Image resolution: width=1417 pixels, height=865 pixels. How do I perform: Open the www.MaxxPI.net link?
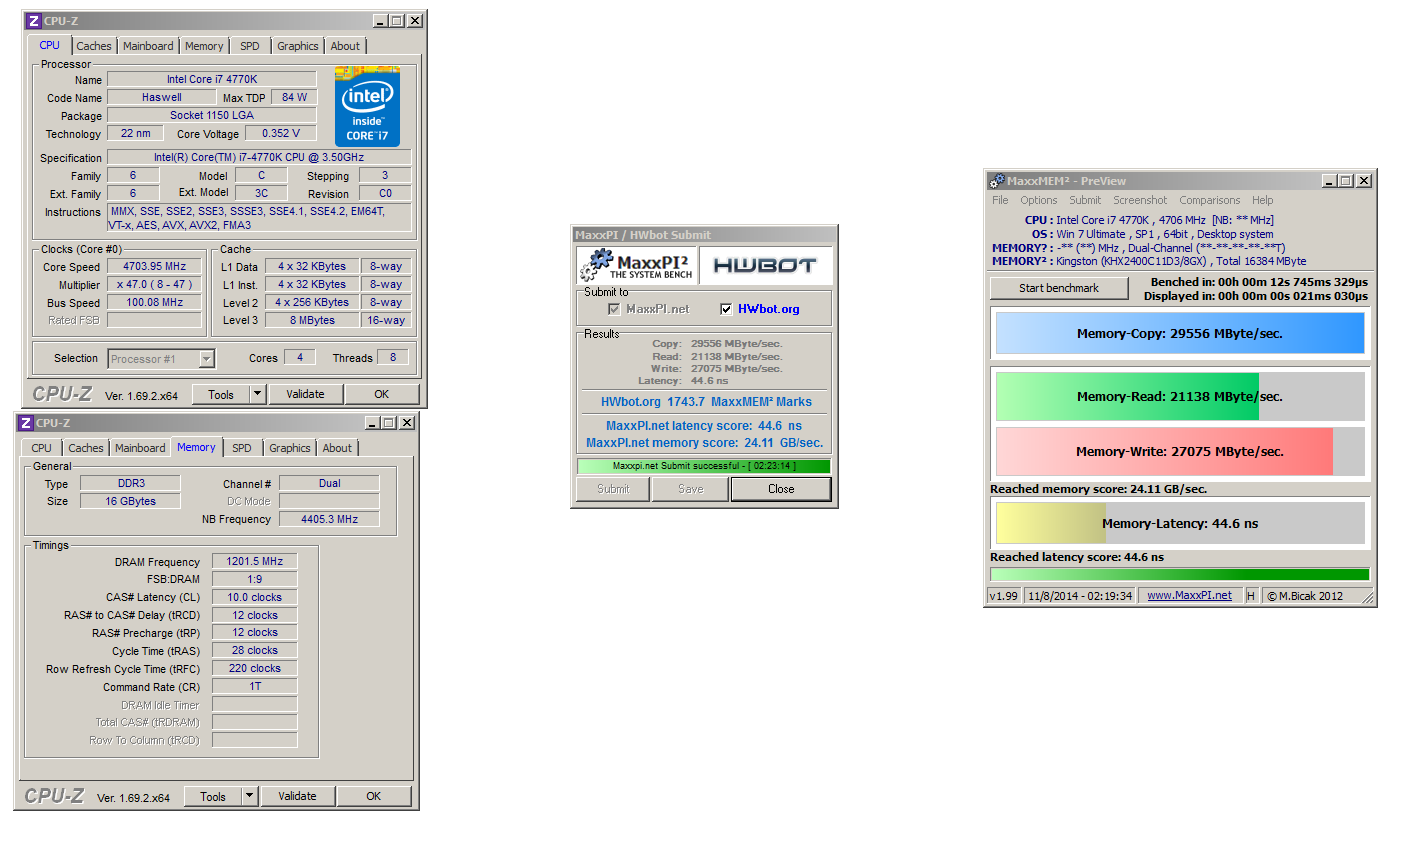click(x=1189, y=595)
